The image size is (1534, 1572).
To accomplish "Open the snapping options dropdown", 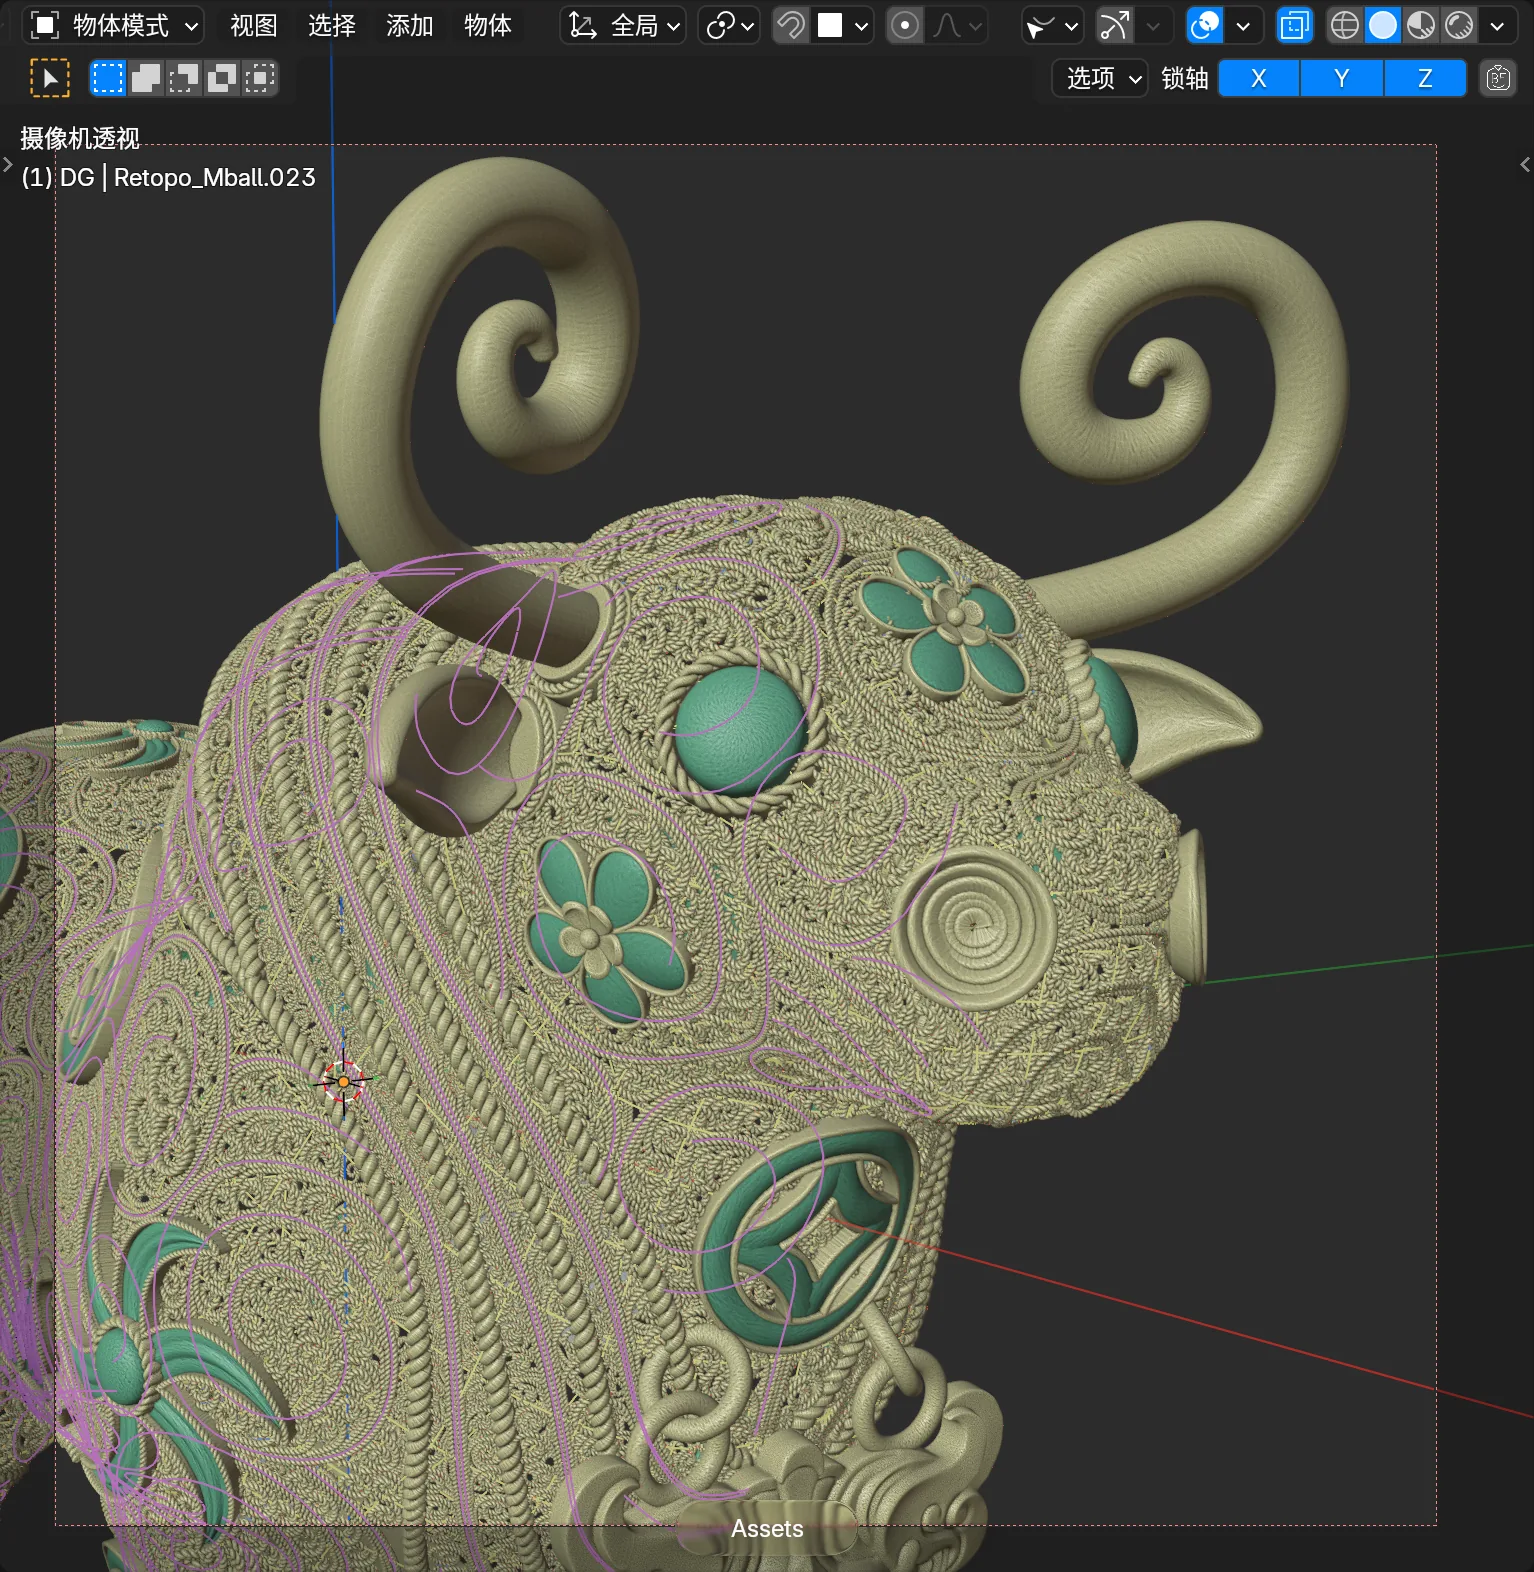I will click(x=843, y=25).
